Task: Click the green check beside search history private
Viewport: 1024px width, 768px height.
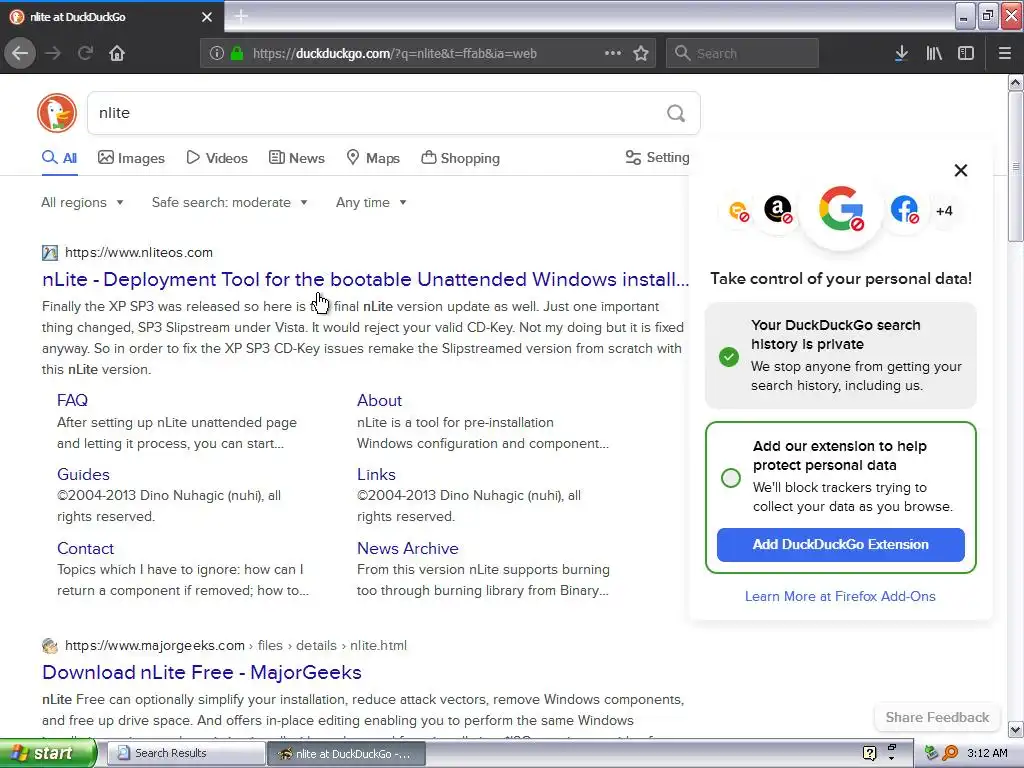Action: 729,357
